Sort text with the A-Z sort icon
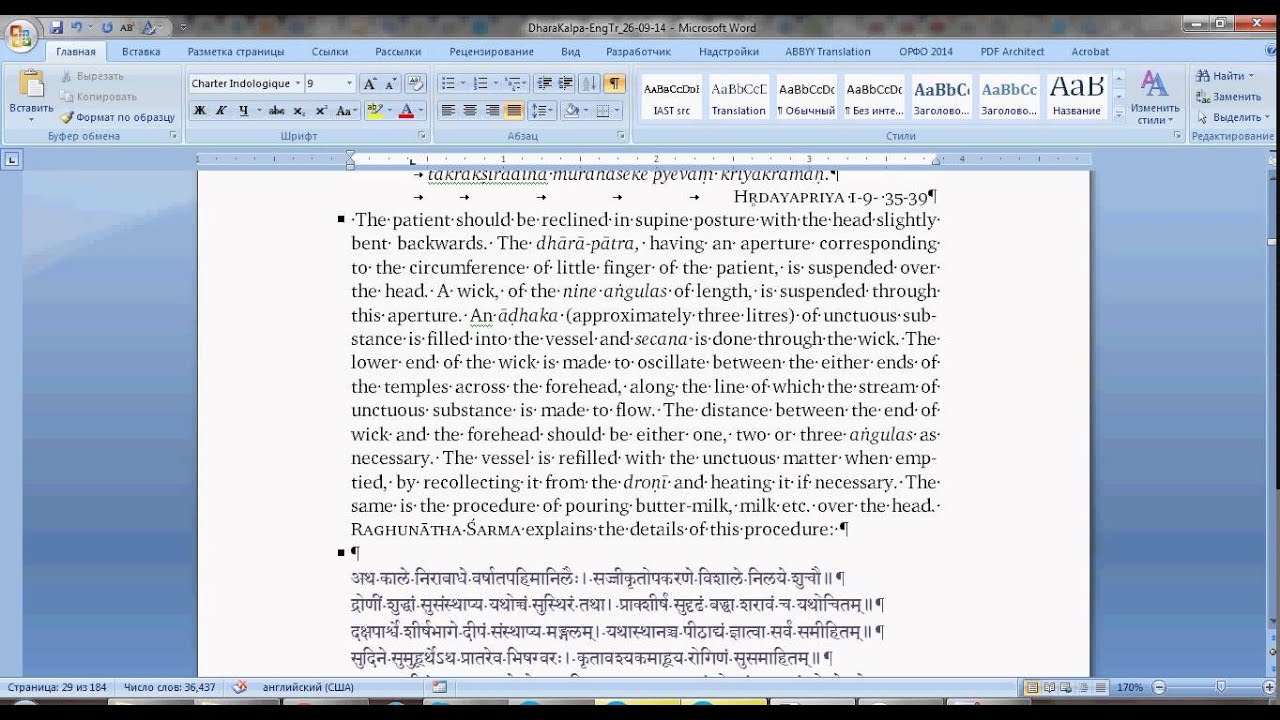The width and height of the screenshot is (1280, 720). 590,84
